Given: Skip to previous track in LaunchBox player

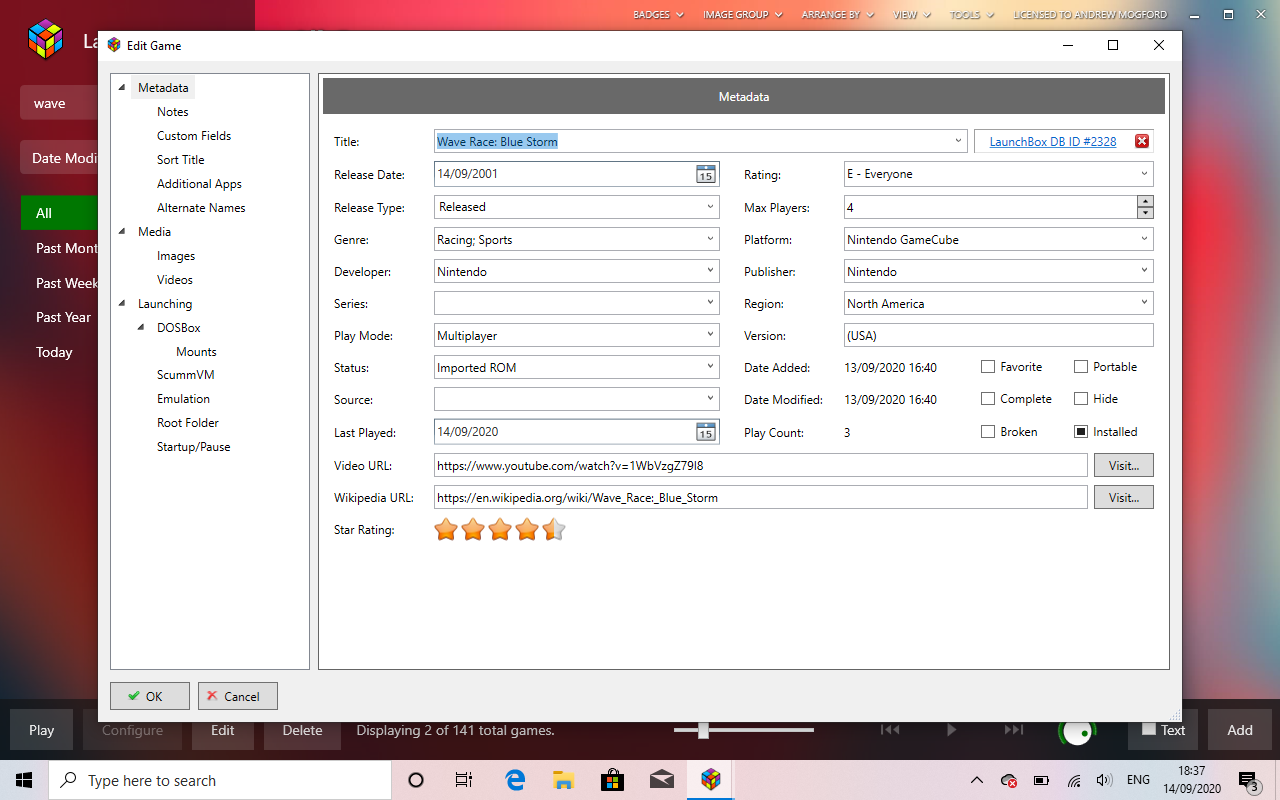Looking at the screenshot, I should (889, 730).
